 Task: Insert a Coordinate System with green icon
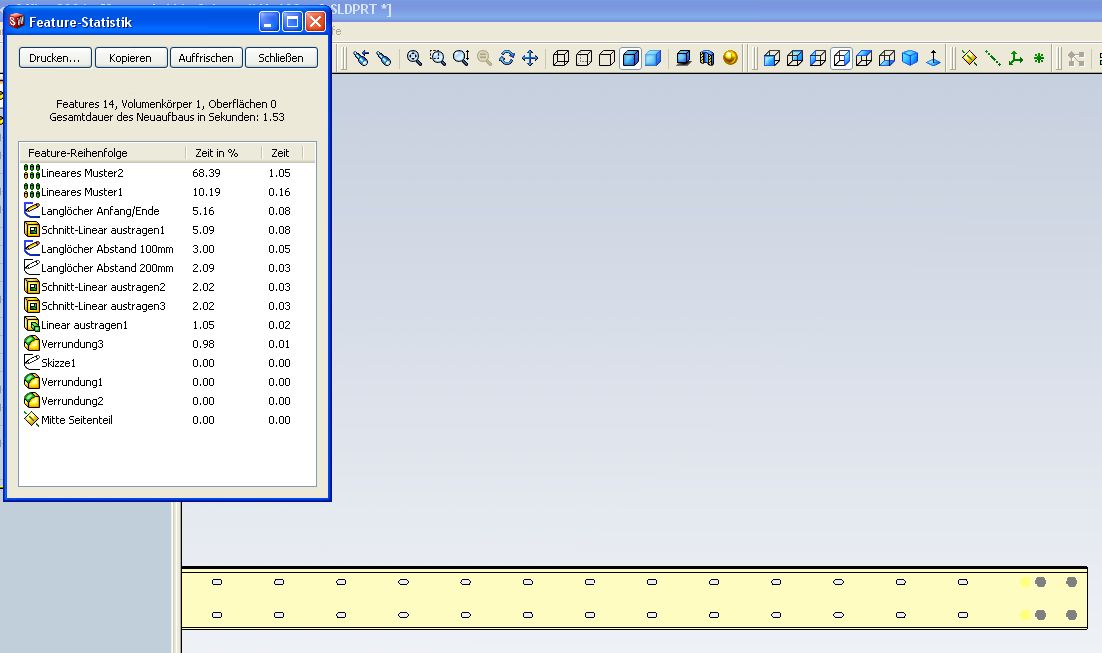tap(1016, 58)
